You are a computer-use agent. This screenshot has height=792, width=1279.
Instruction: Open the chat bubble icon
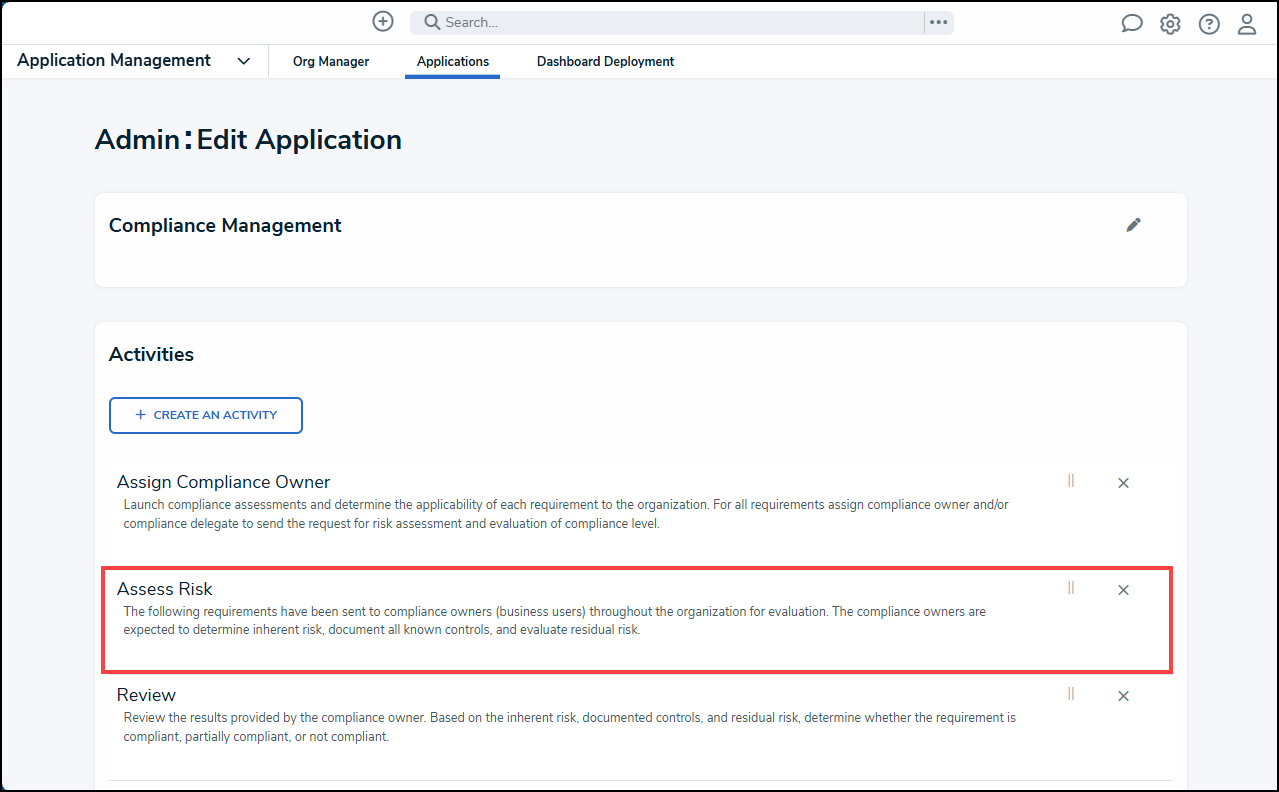click(x=1132, y=24)
